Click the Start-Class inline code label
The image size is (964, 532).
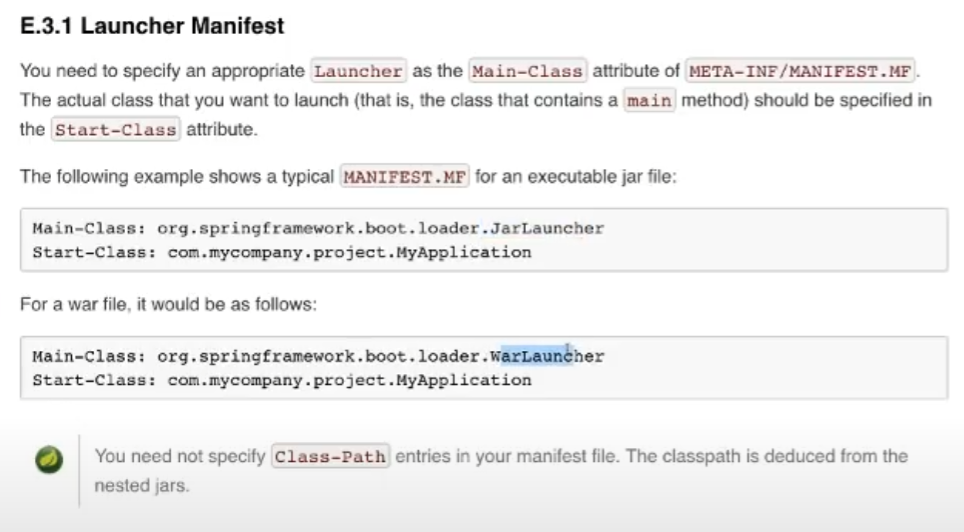(x=116, y=130)
